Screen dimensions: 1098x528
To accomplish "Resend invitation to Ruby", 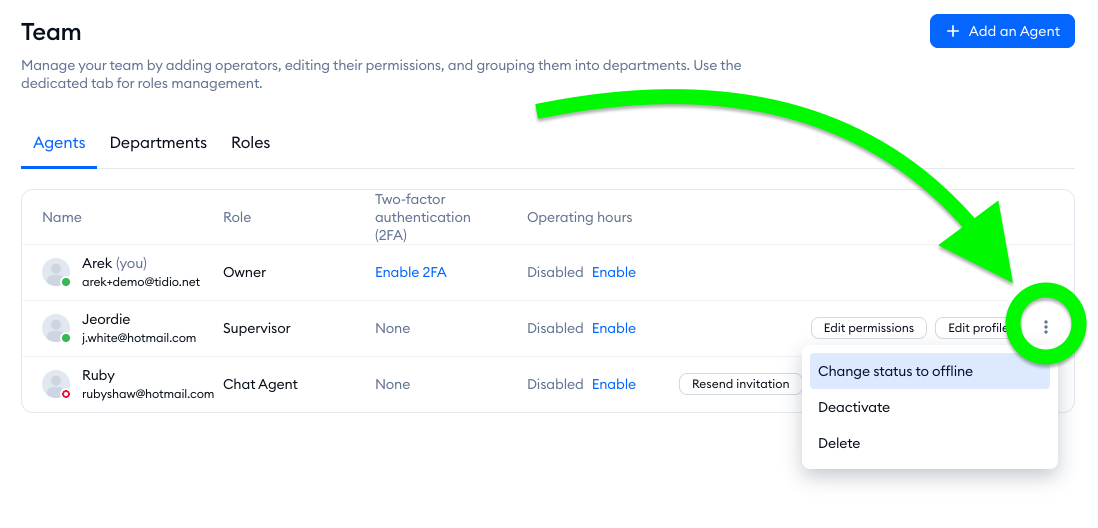I will coord(740,384).
